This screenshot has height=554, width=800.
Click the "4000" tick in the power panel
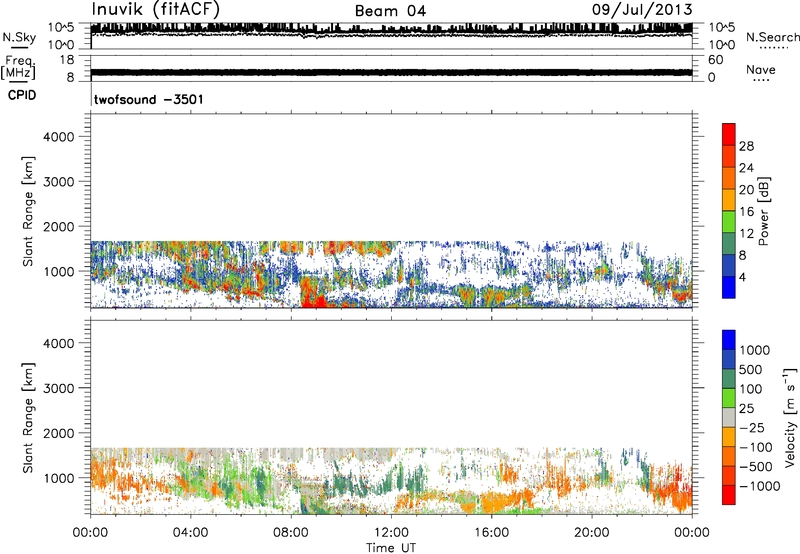tap(59, 137)
